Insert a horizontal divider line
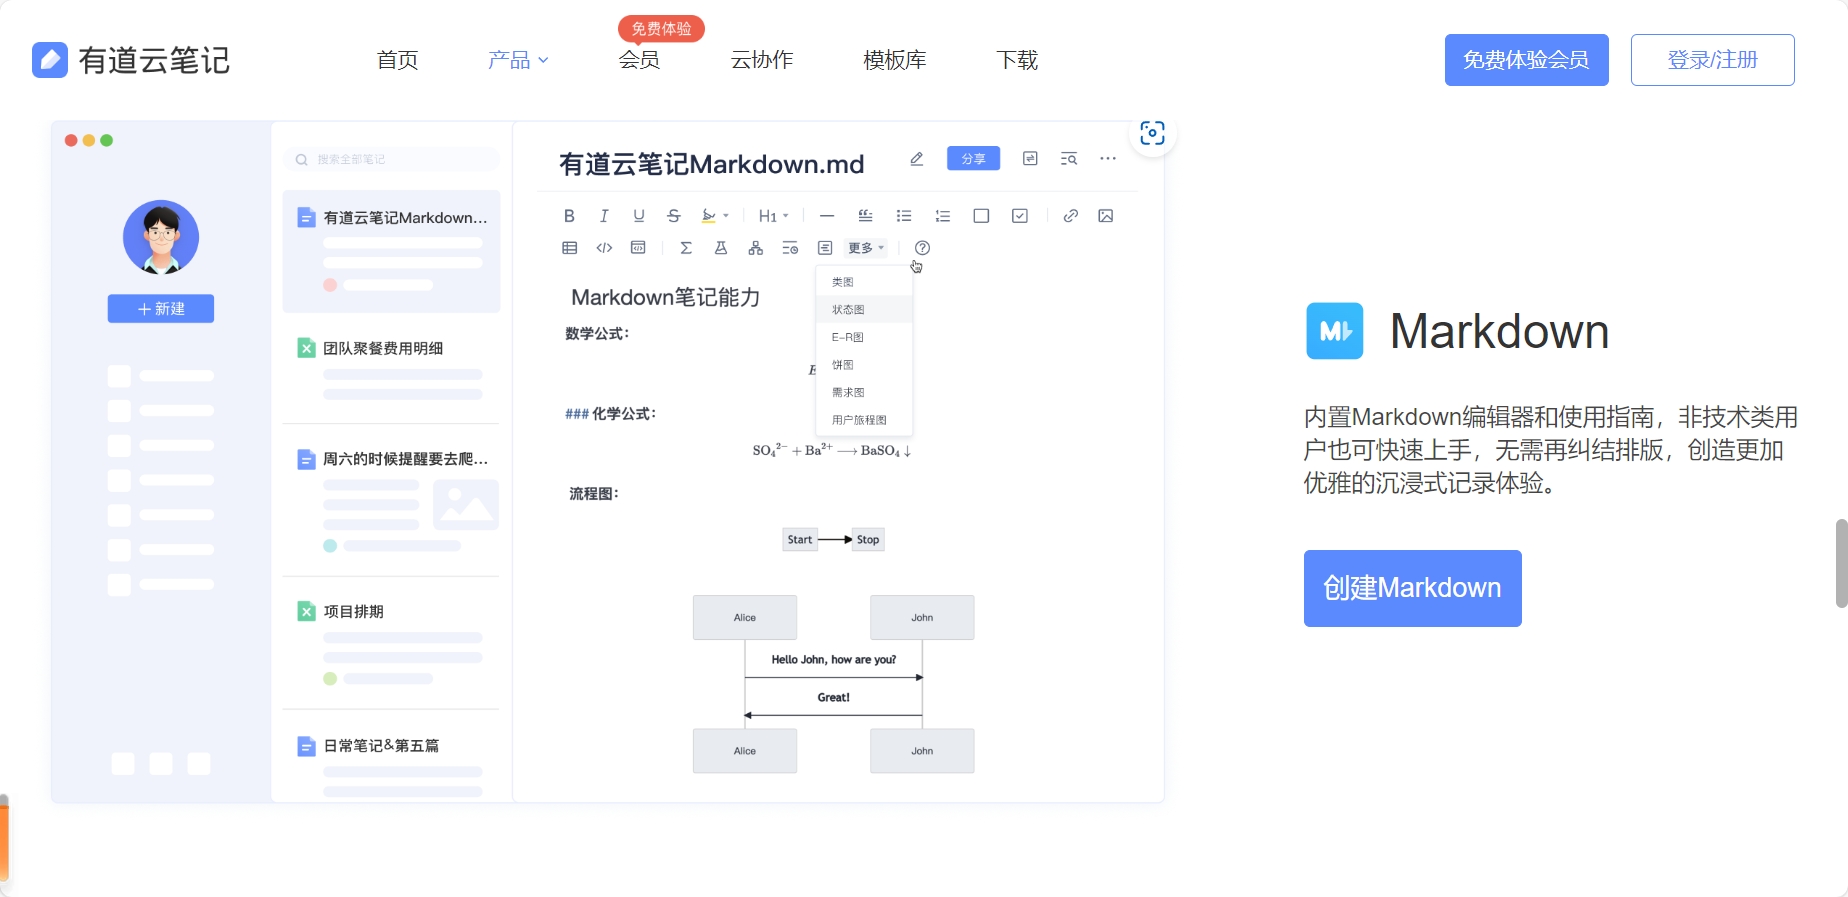 [827, 216]
